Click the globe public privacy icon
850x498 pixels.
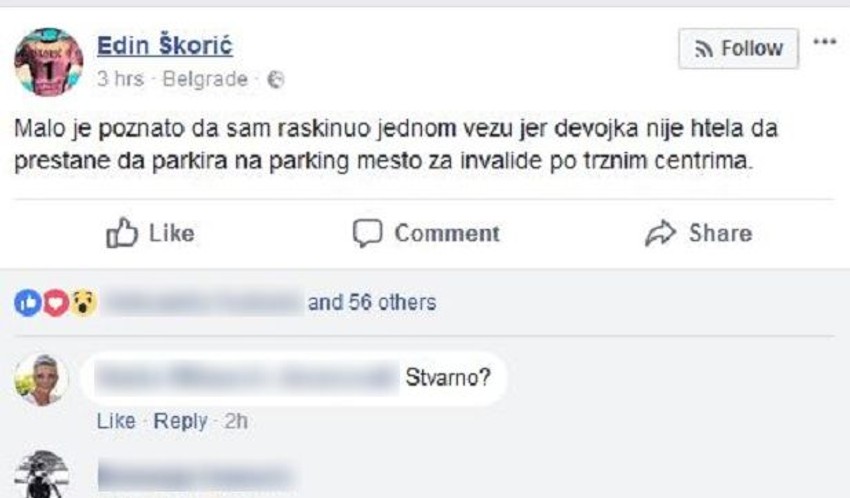tap(276, 80)
